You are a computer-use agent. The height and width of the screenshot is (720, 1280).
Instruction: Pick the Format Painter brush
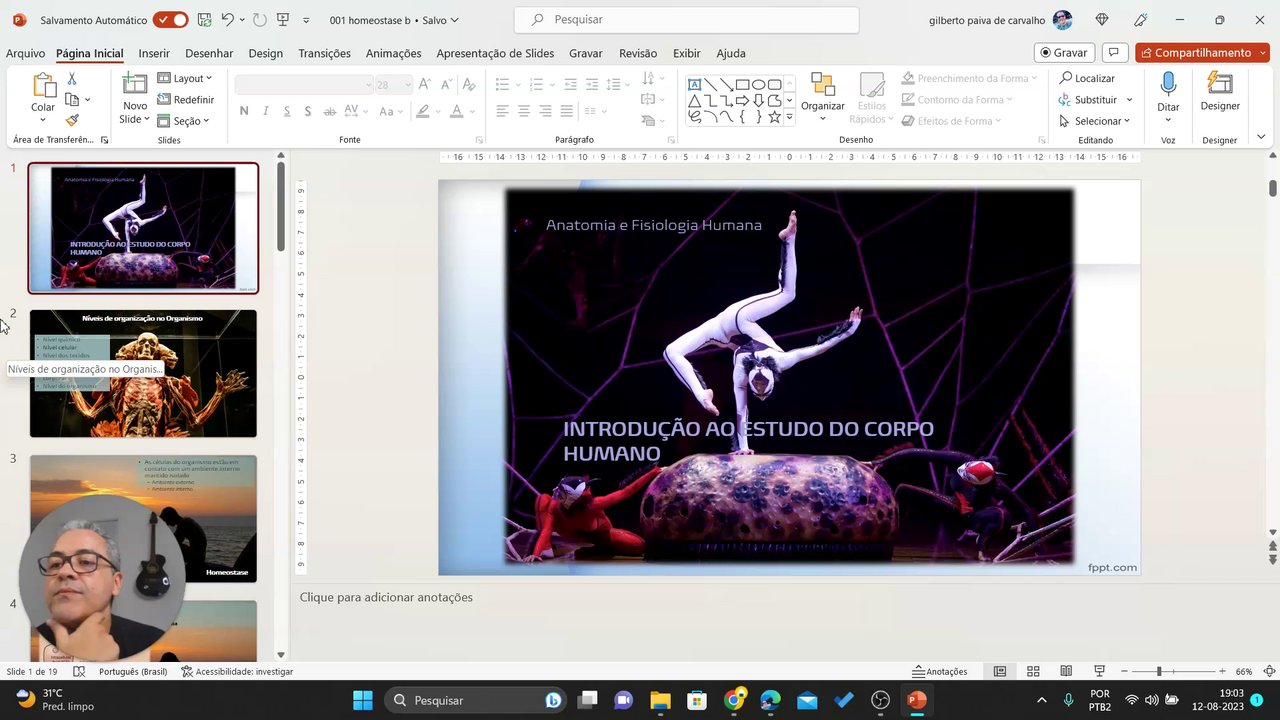click(72, 120)
